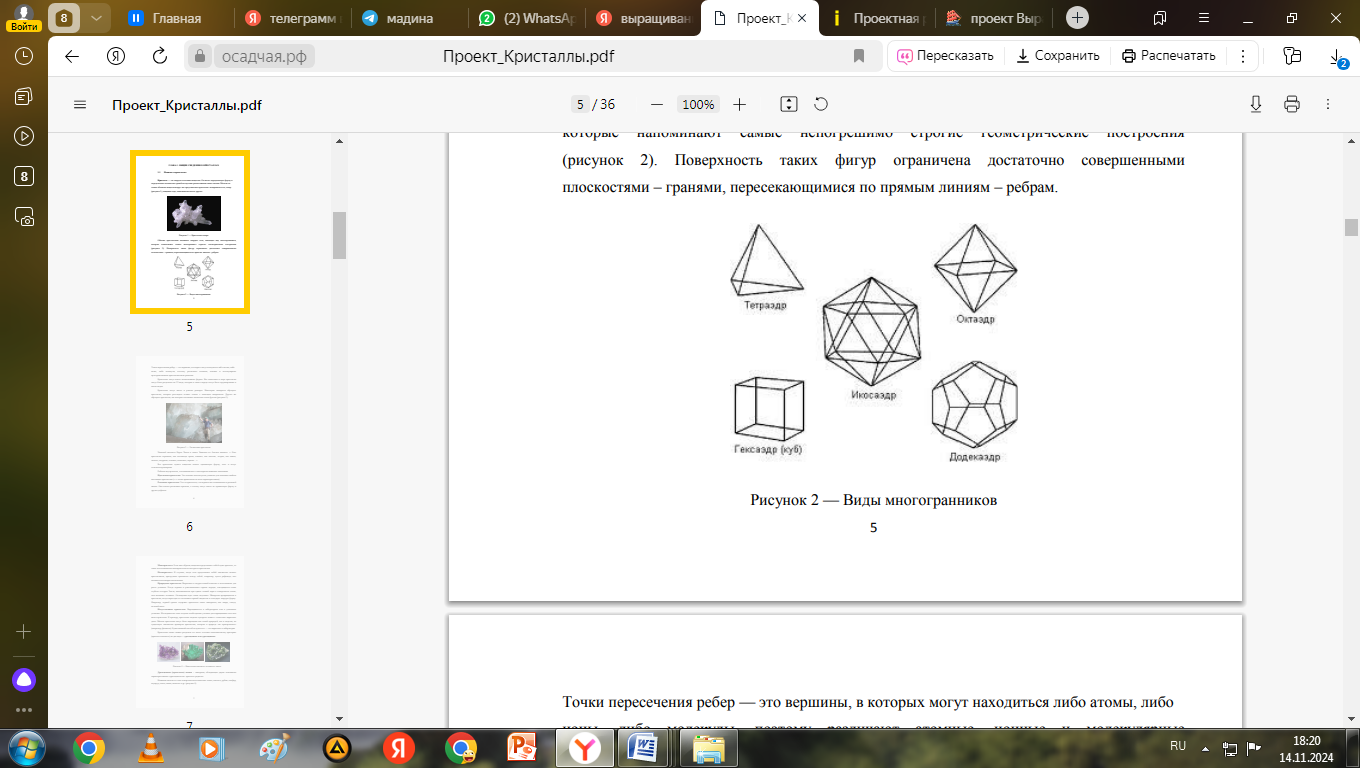Select page 6 thumbnail
This screenshot has width=1360, height=768.
click(190, 434)
